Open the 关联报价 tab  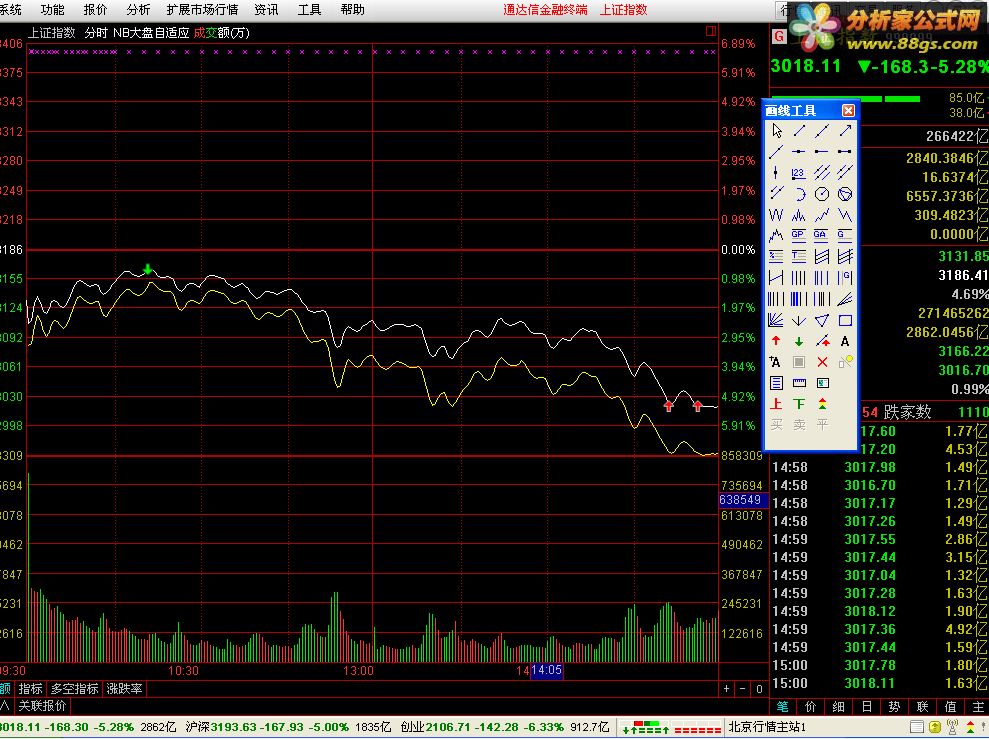[x=42, y=706]
